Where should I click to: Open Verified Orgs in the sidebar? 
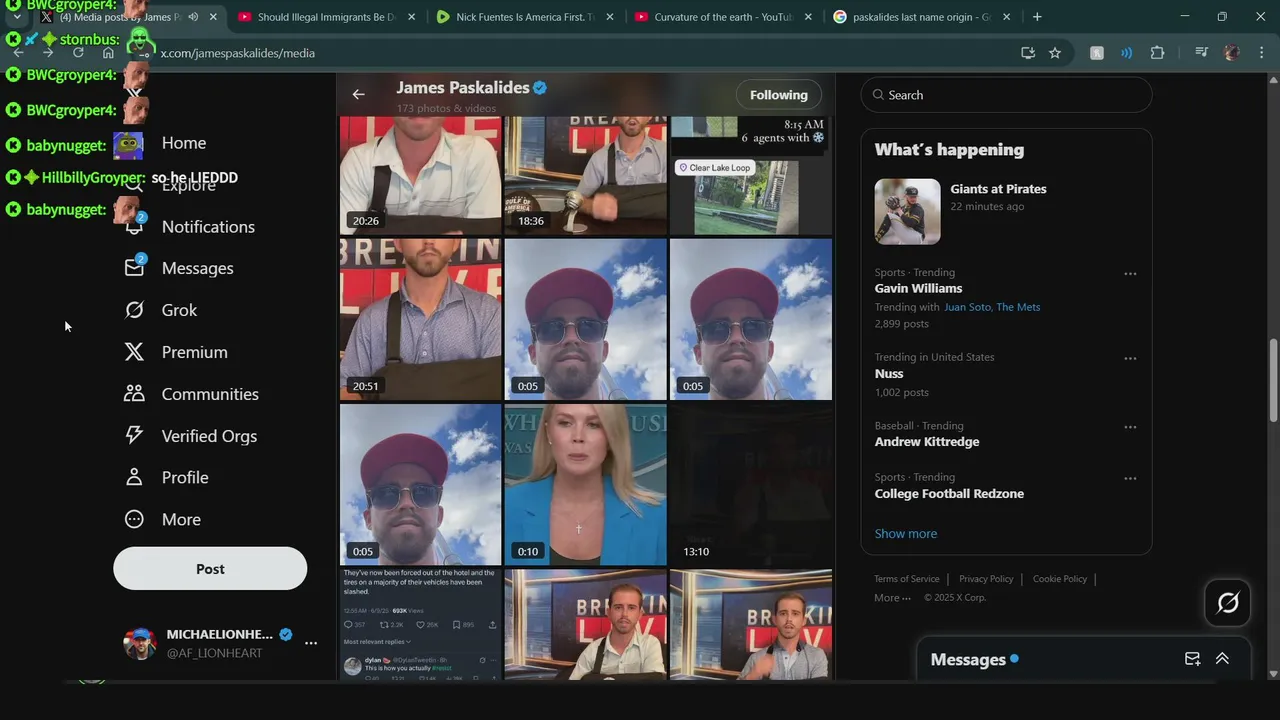190,436
